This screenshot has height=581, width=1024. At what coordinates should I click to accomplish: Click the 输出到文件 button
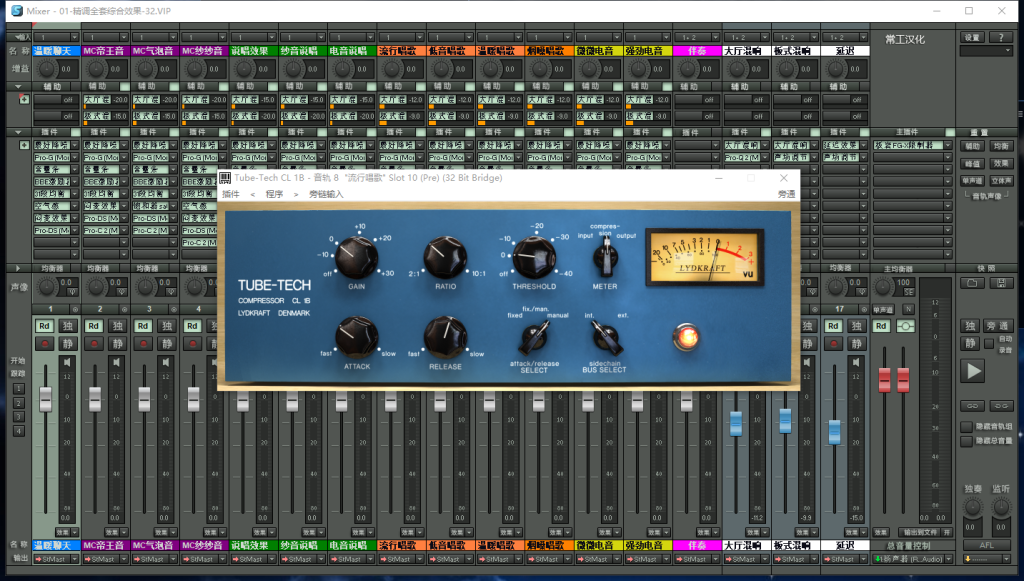pos(921,532)
